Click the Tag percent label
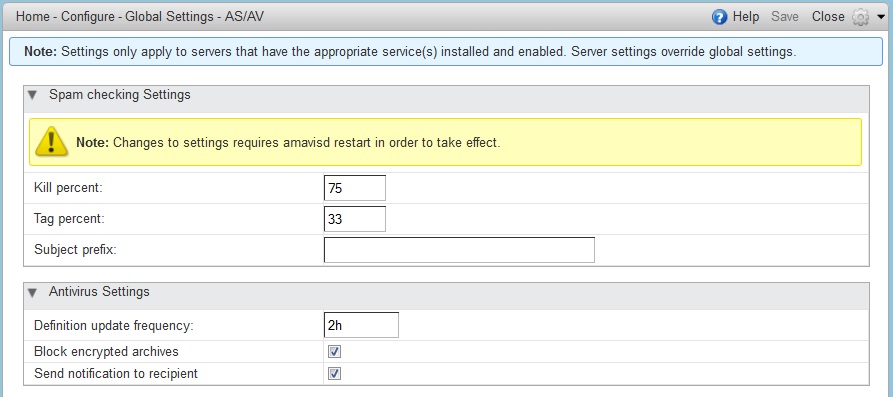The image size is (893, 397). (x=69, y=219)
